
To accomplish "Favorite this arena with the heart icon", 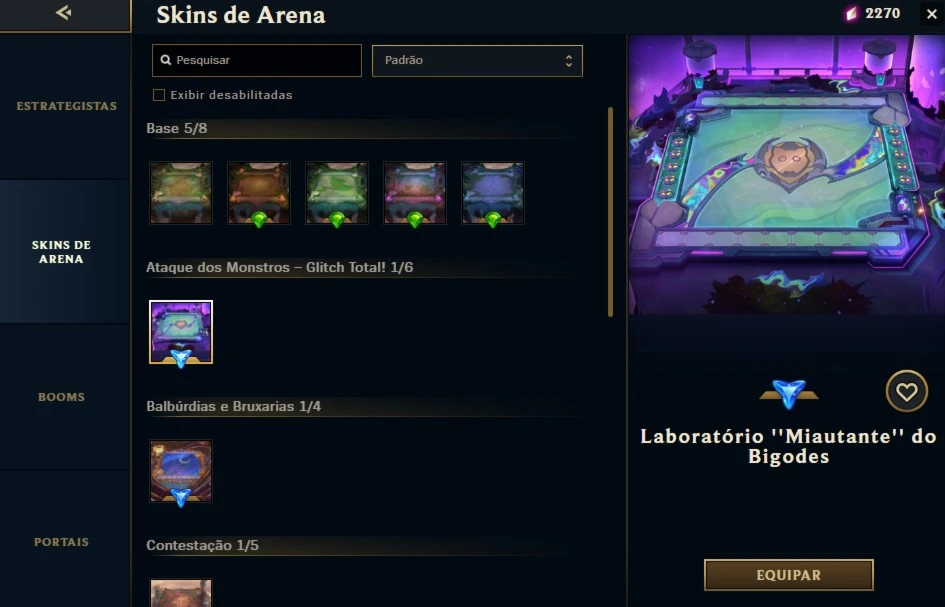I will (x=906, y=391).
